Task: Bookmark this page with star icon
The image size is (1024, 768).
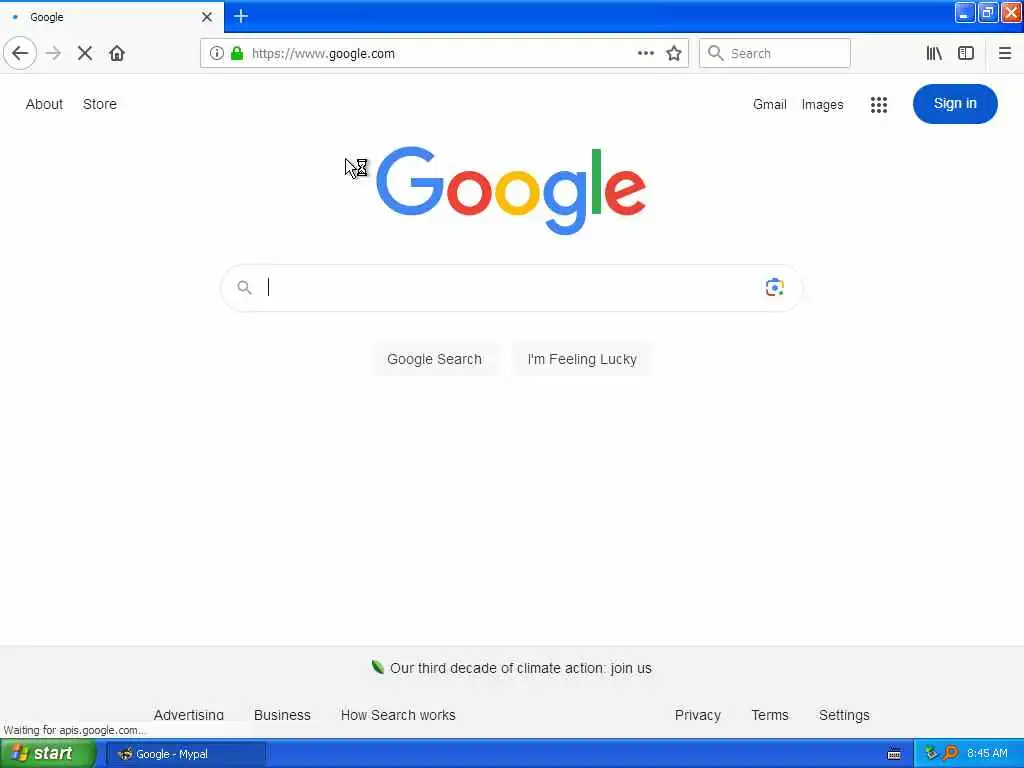Action: coord(674,54)
